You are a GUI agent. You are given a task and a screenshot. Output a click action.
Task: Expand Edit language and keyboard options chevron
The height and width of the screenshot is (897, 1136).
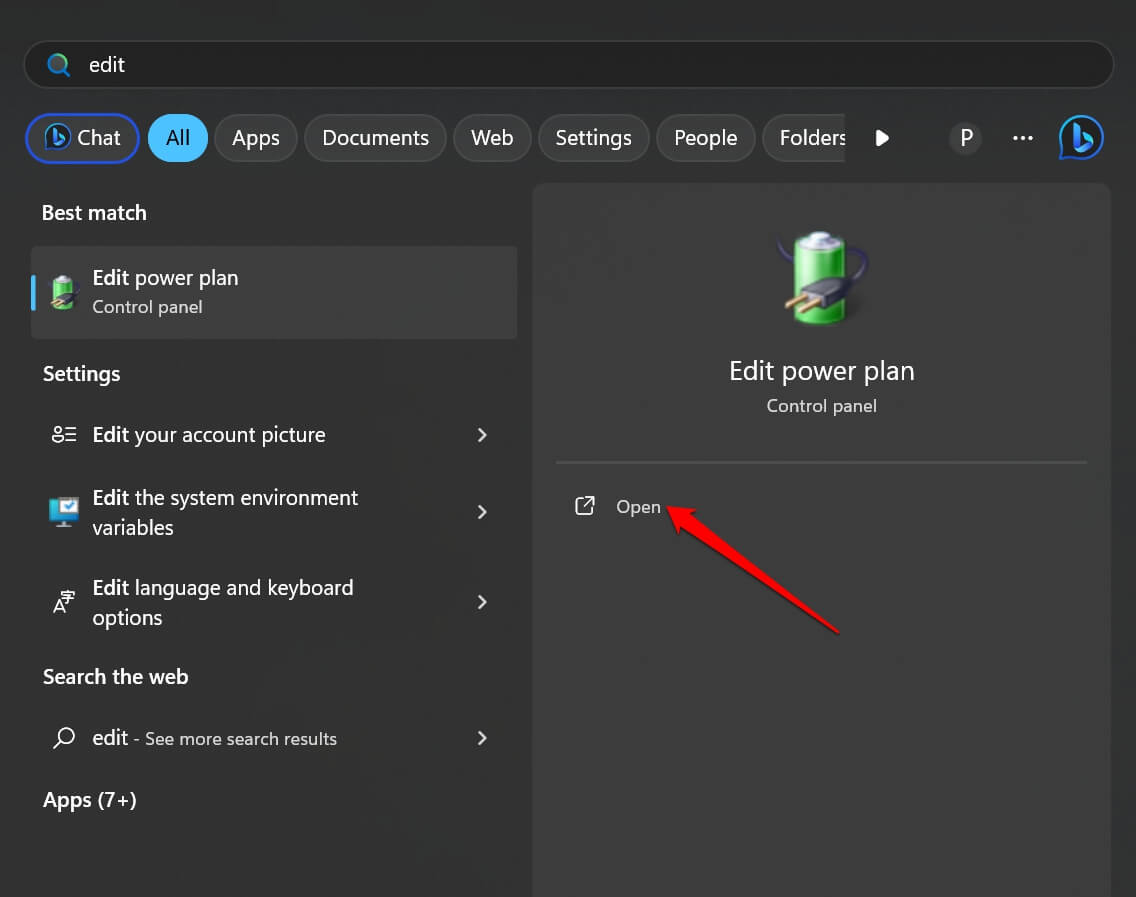click(x=482, y=602)
